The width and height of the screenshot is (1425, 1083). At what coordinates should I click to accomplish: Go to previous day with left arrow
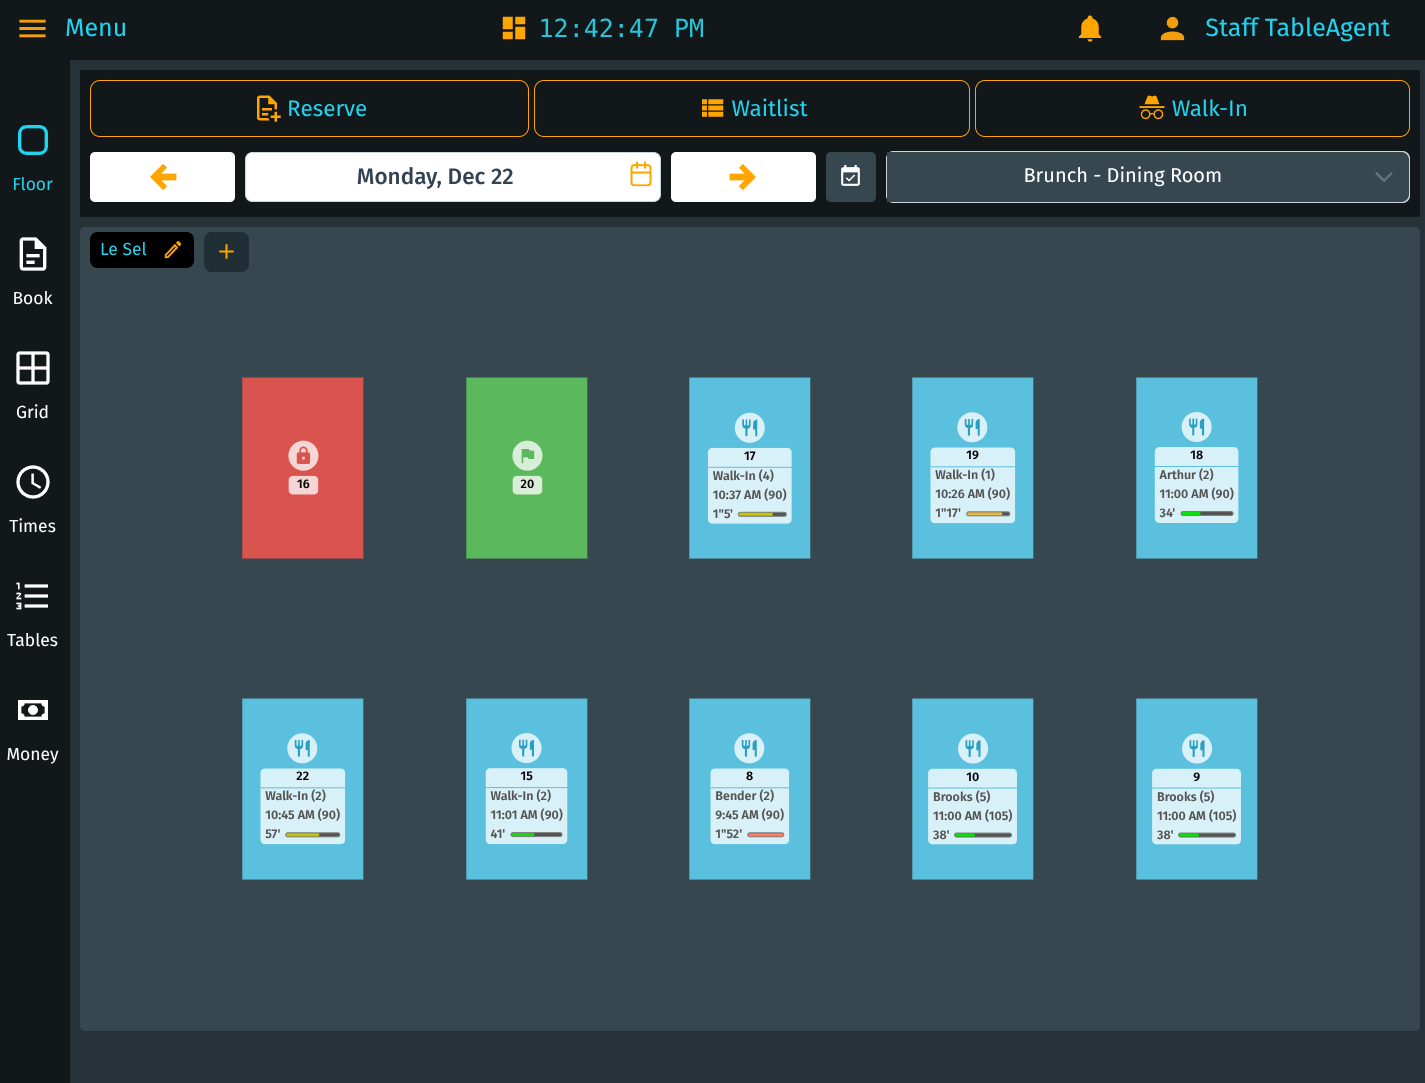[163, 177]
